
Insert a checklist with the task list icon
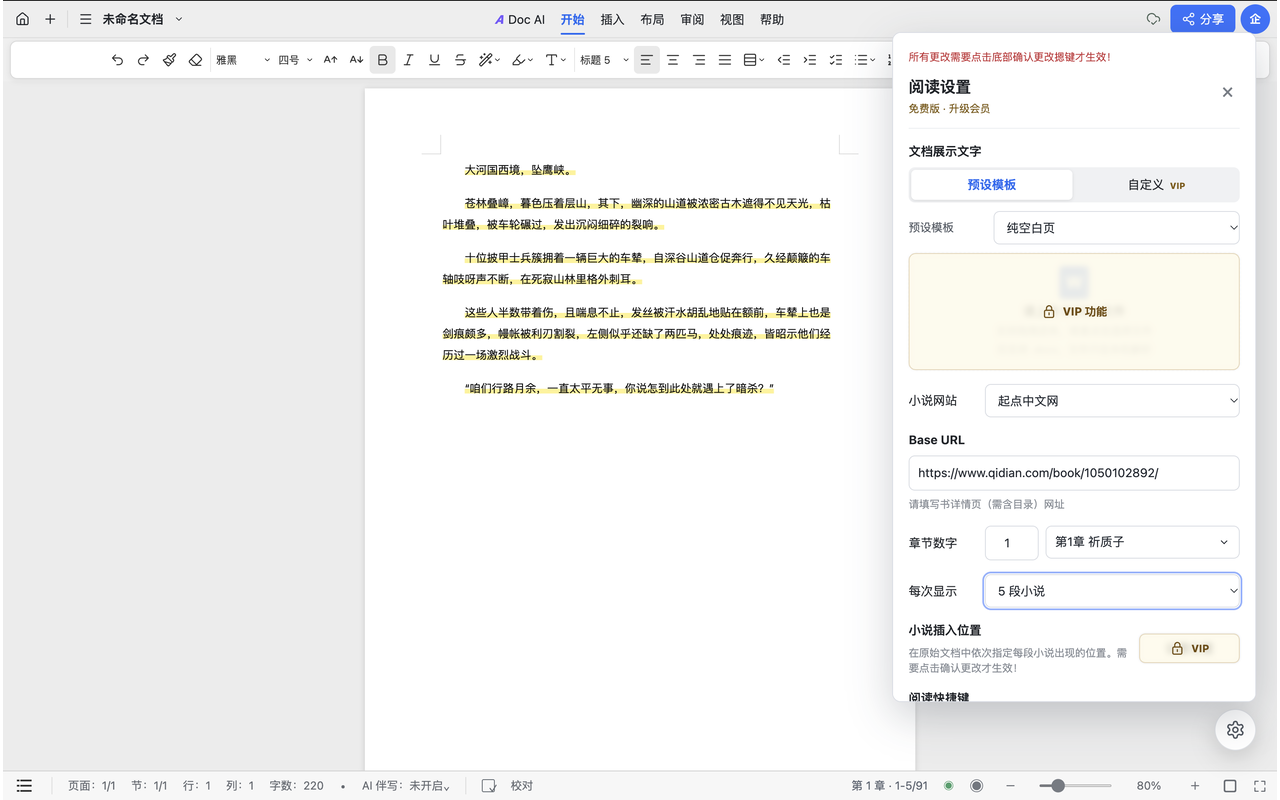coord(836,60)
